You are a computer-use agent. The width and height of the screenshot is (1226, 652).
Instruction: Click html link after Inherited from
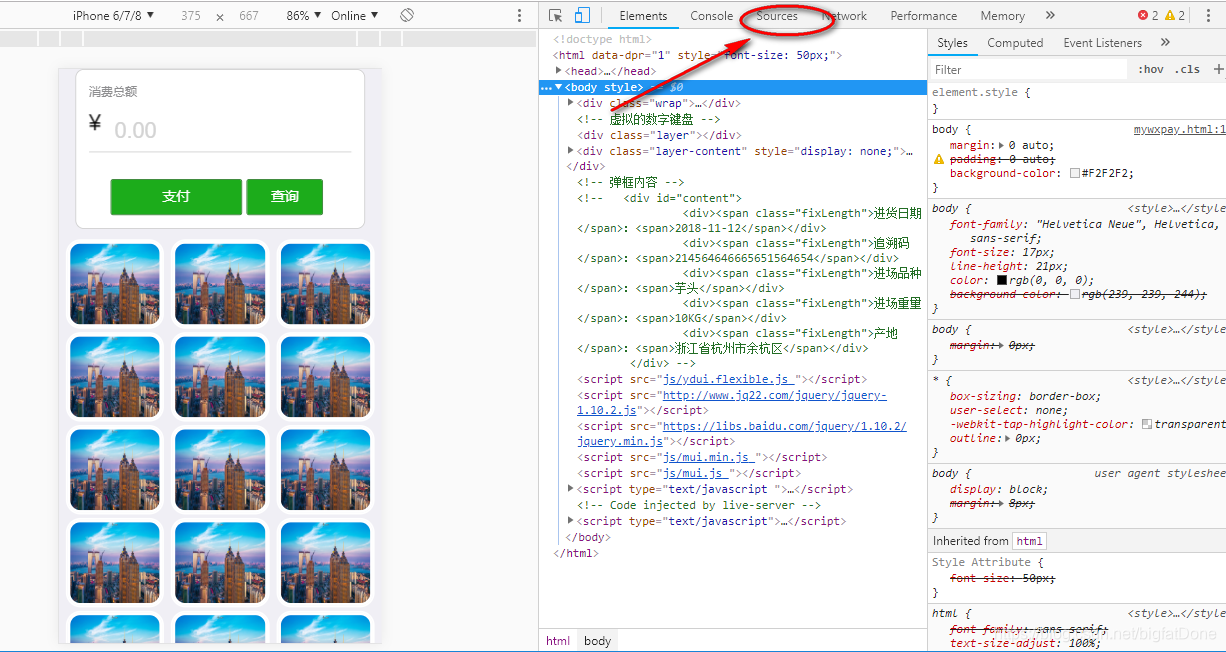point(1029,541)
